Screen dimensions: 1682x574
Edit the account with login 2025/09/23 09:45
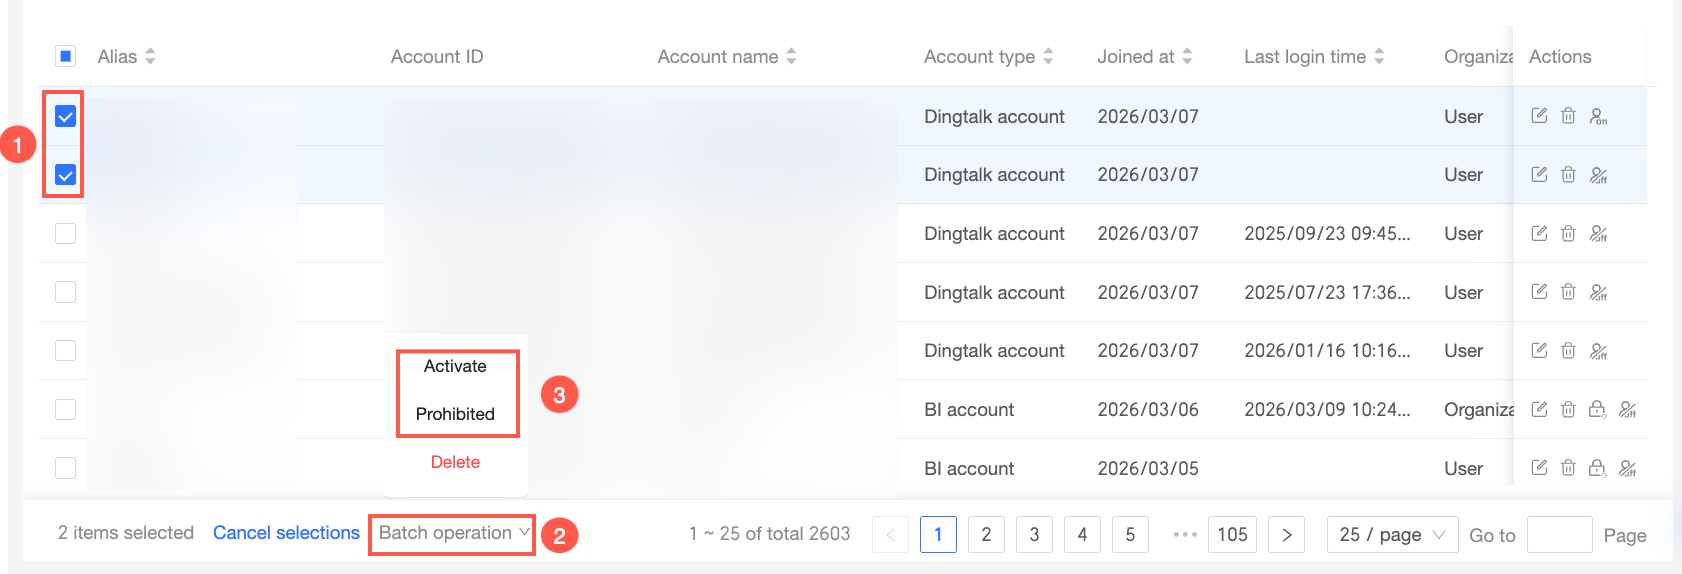(1539, 233)
